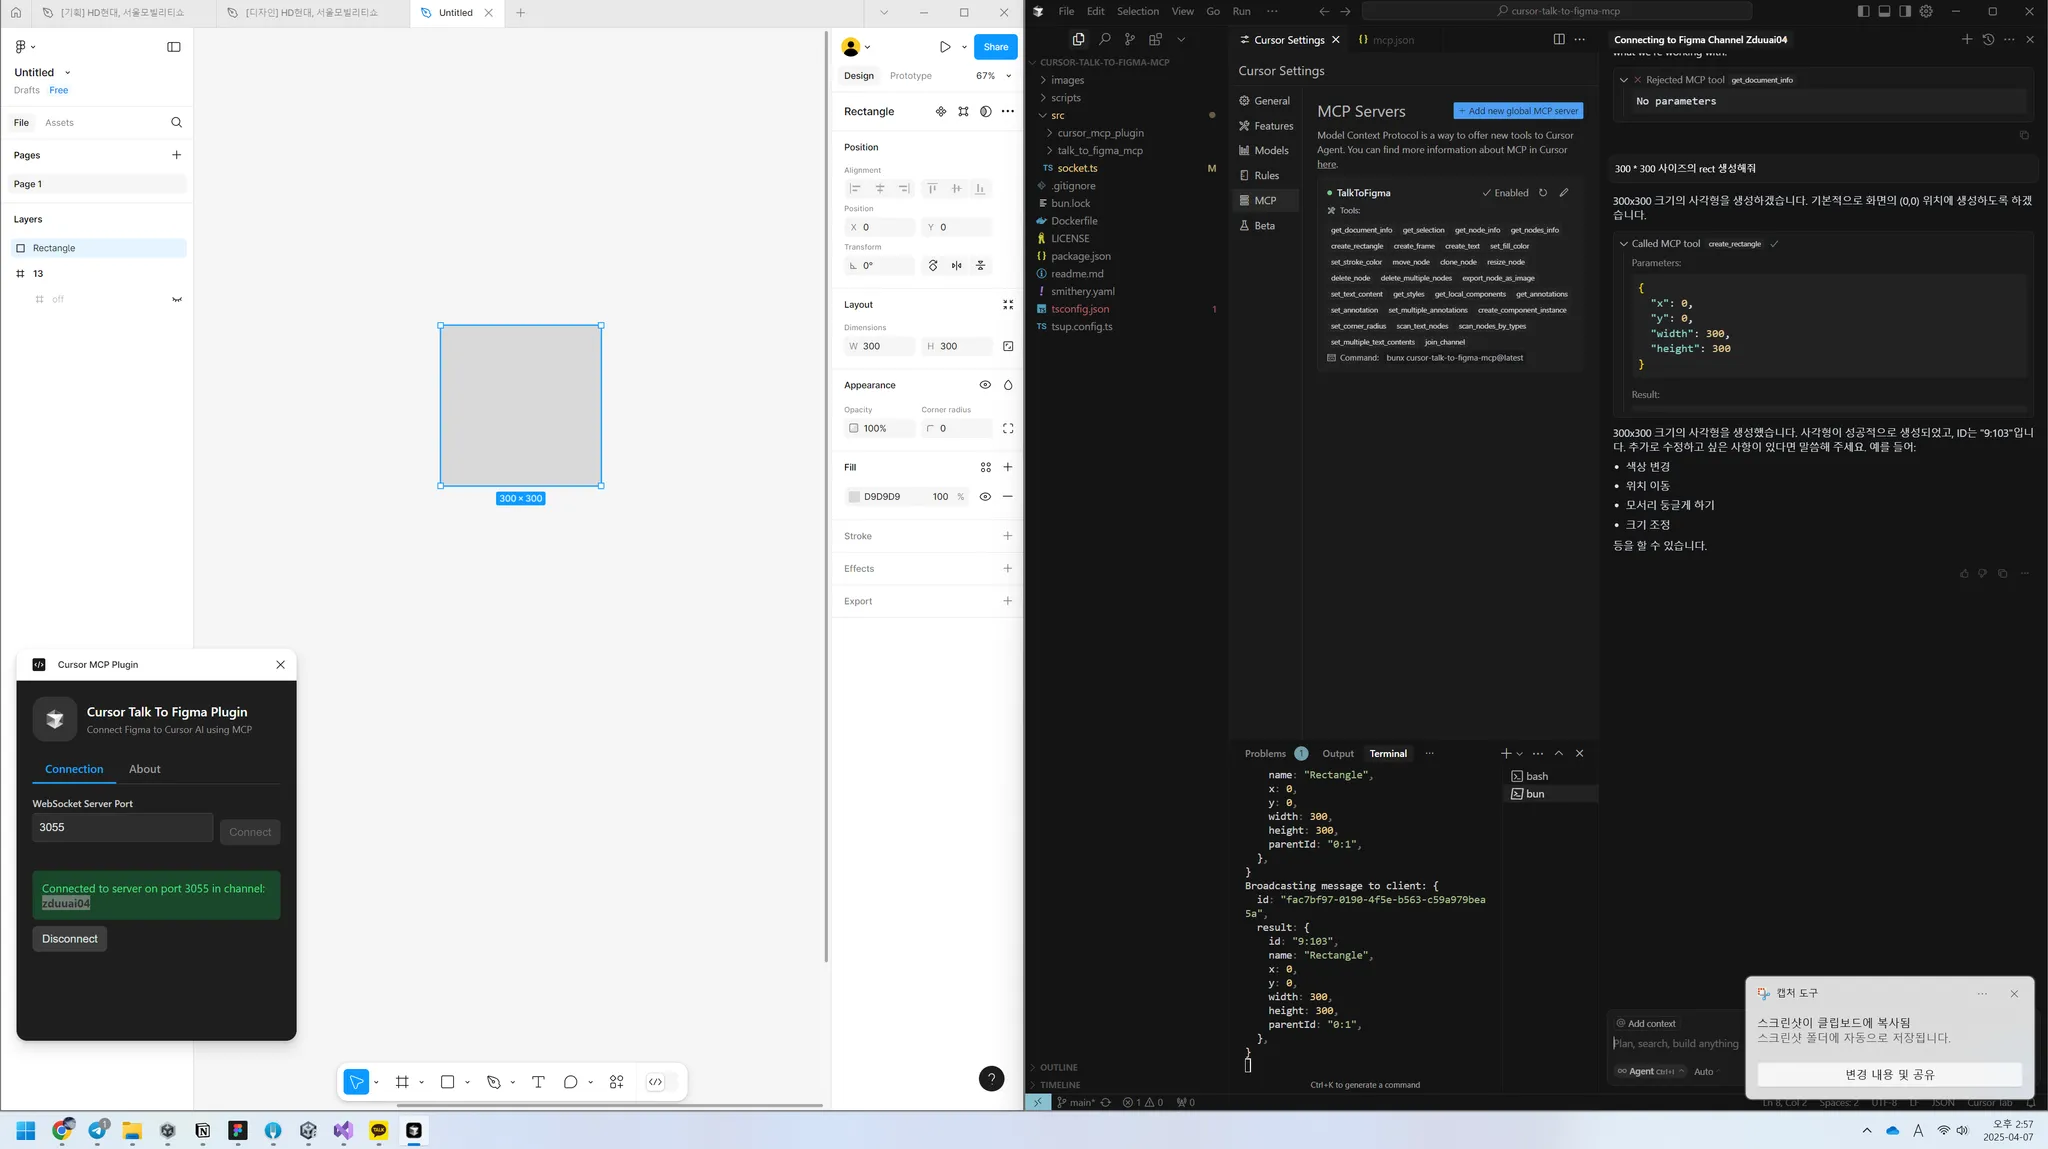Click the Figma present play button

[x=944, y=47]
